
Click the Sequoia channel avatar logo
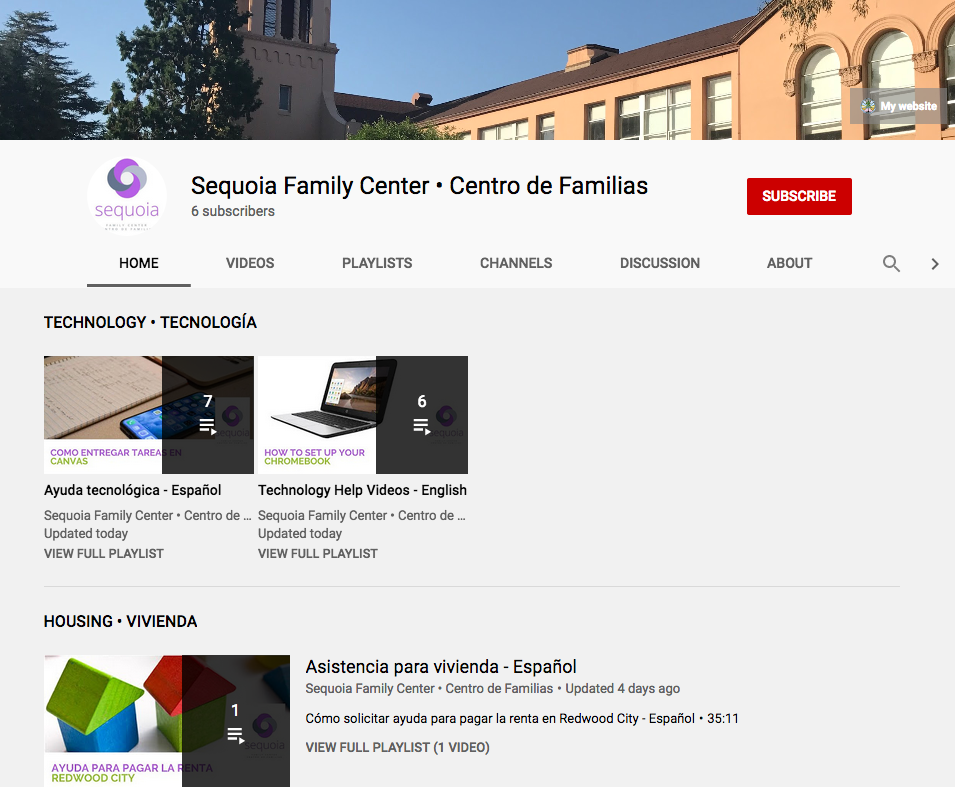[x=127, y=196]
